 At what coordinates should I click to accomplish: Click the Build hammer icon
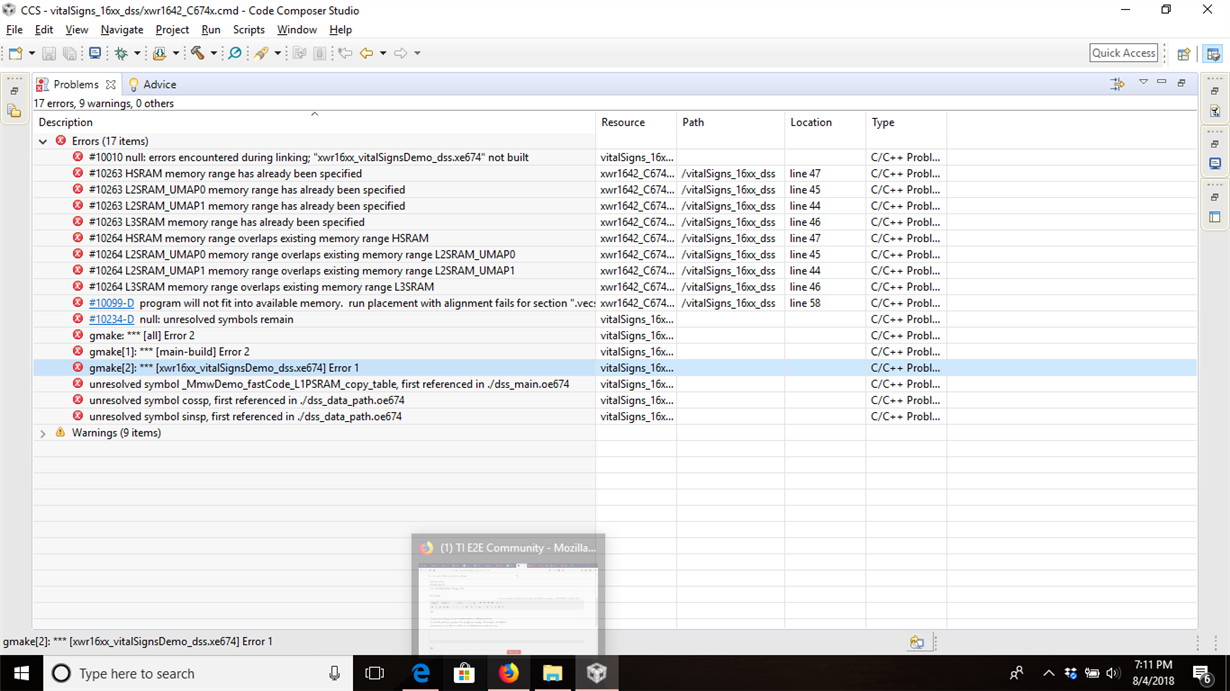(198, 53)
